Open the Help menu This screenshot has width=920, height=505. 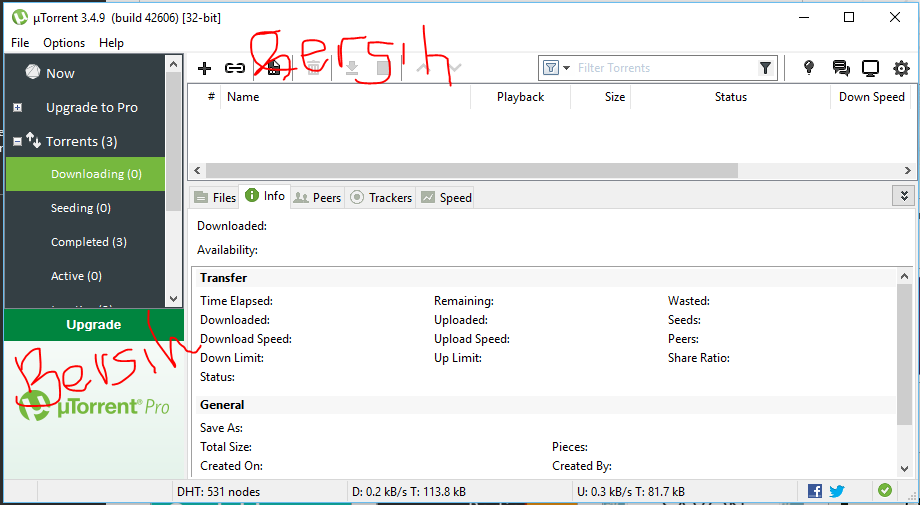[111, 43]
